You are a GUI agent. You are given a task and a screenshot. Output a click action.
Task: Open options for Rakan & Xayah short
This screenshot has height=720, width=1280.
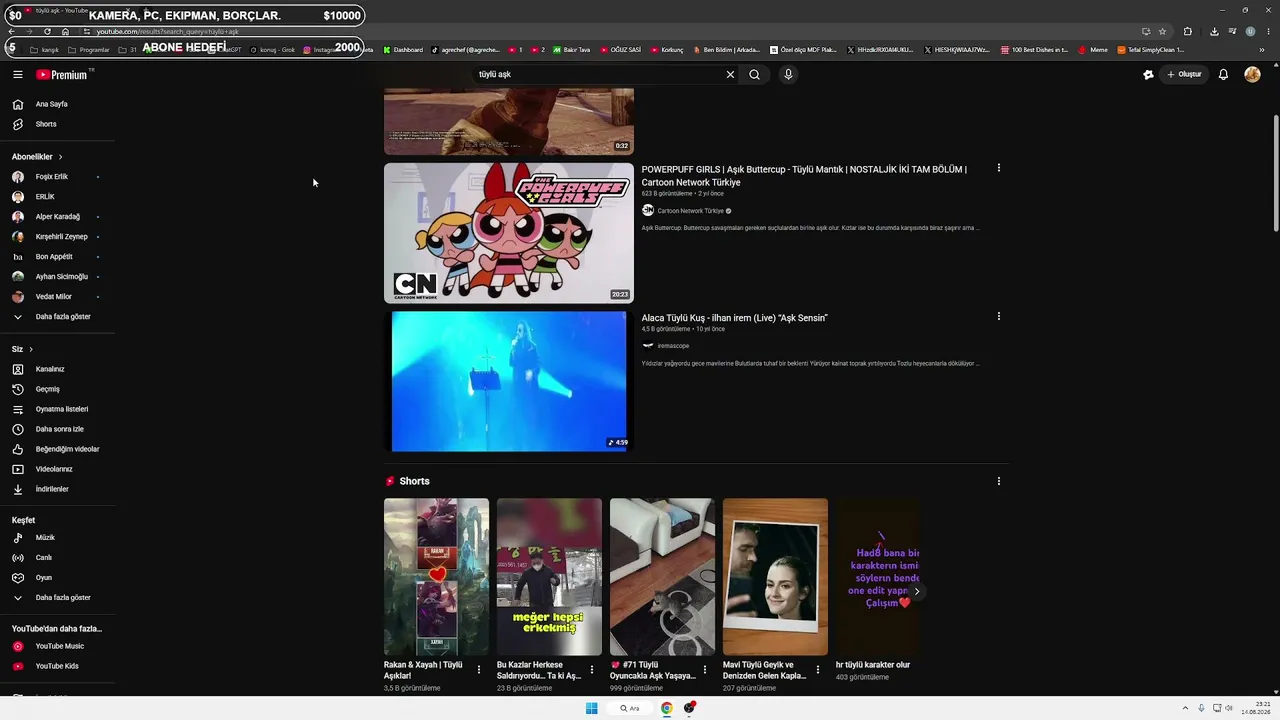[479, 670]
